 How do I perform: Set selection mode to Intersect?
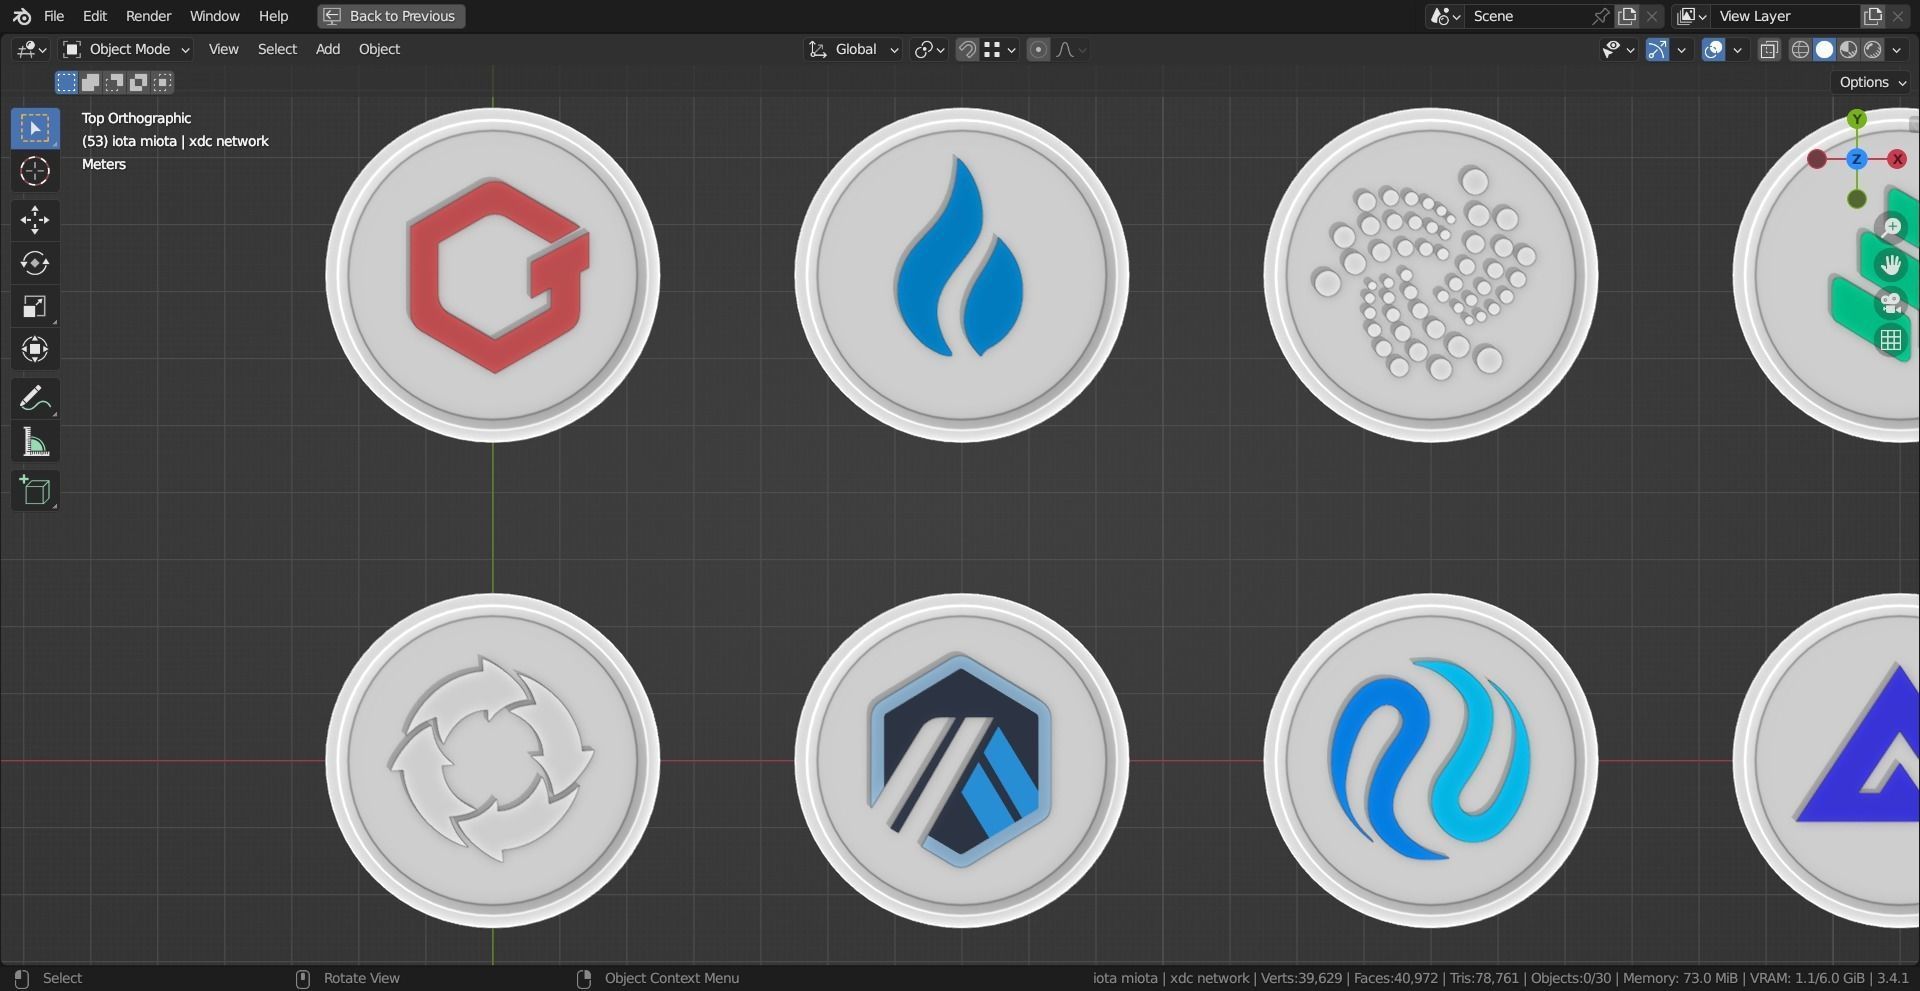(x=162, y=82)
